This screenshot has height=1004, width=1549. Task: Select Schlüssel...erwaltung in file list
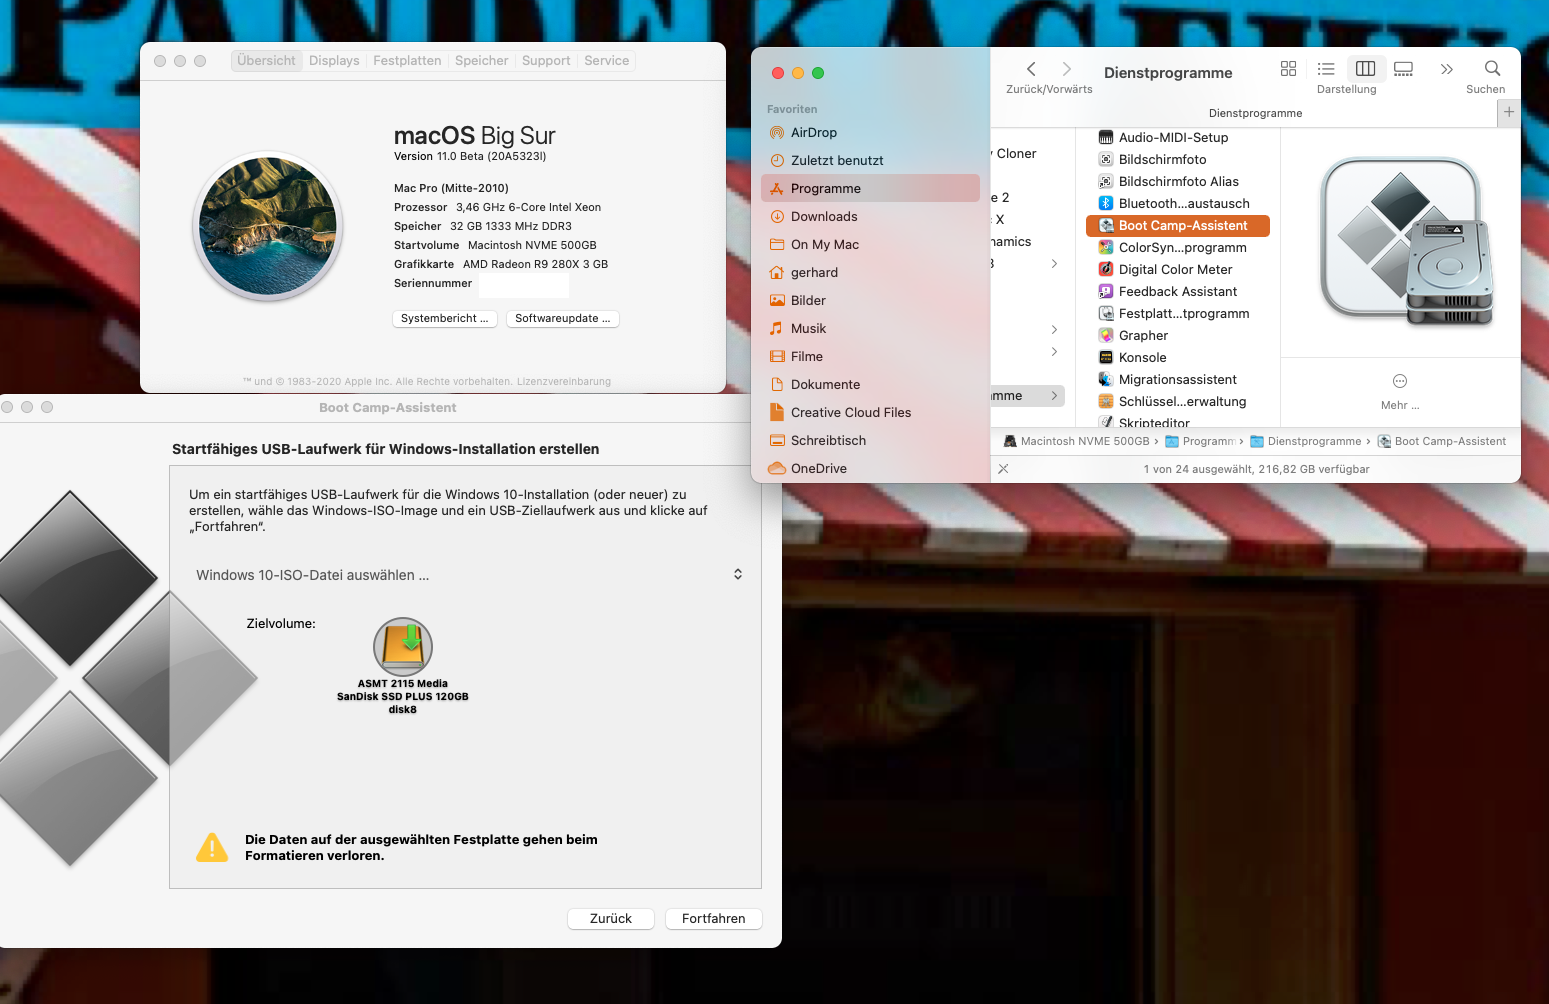[1177, 402]
